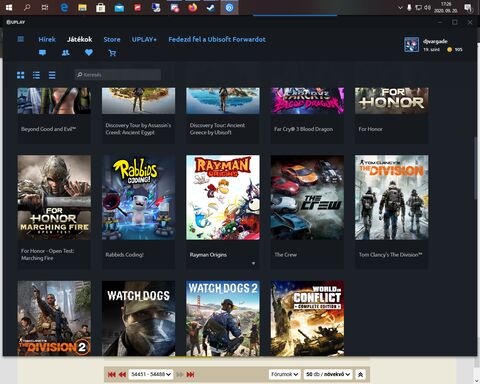The image size is (480, 384).
Task: Open the Fedezd fel a Ubisoft Forwardot tab
Action: tap(217, 39)
